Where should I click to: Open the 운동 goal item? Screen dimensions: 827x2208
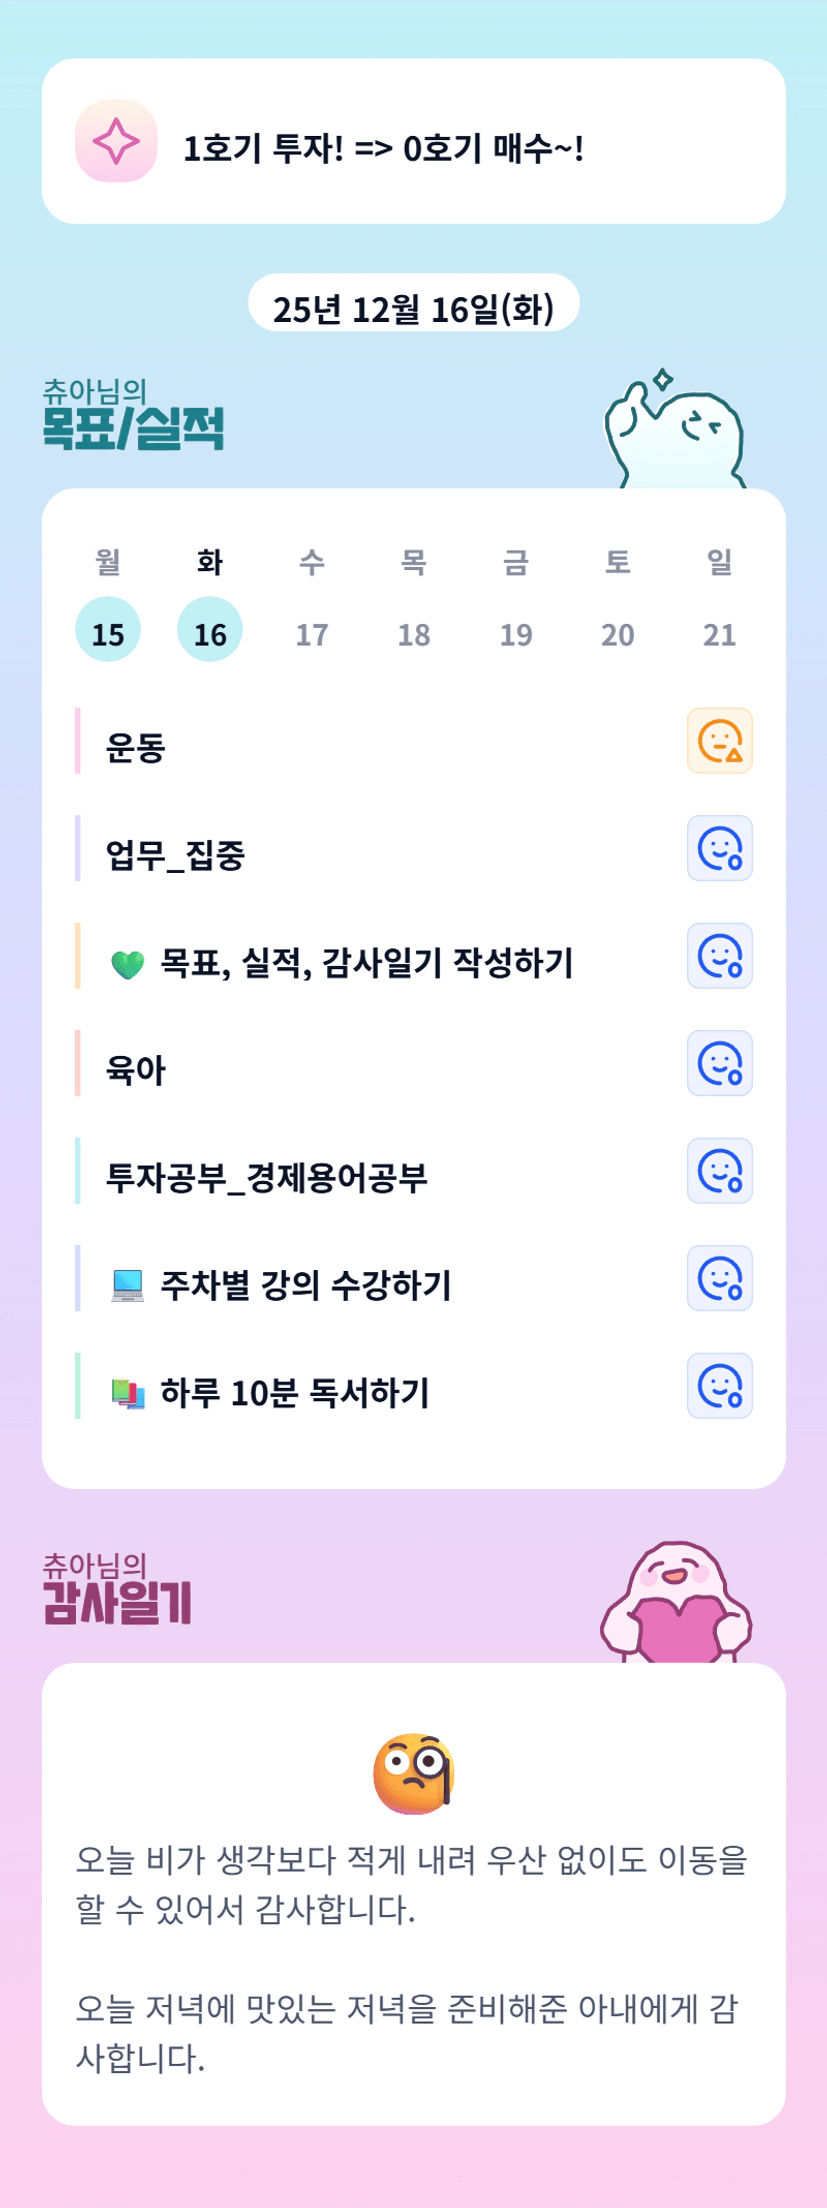pos(136,748)
